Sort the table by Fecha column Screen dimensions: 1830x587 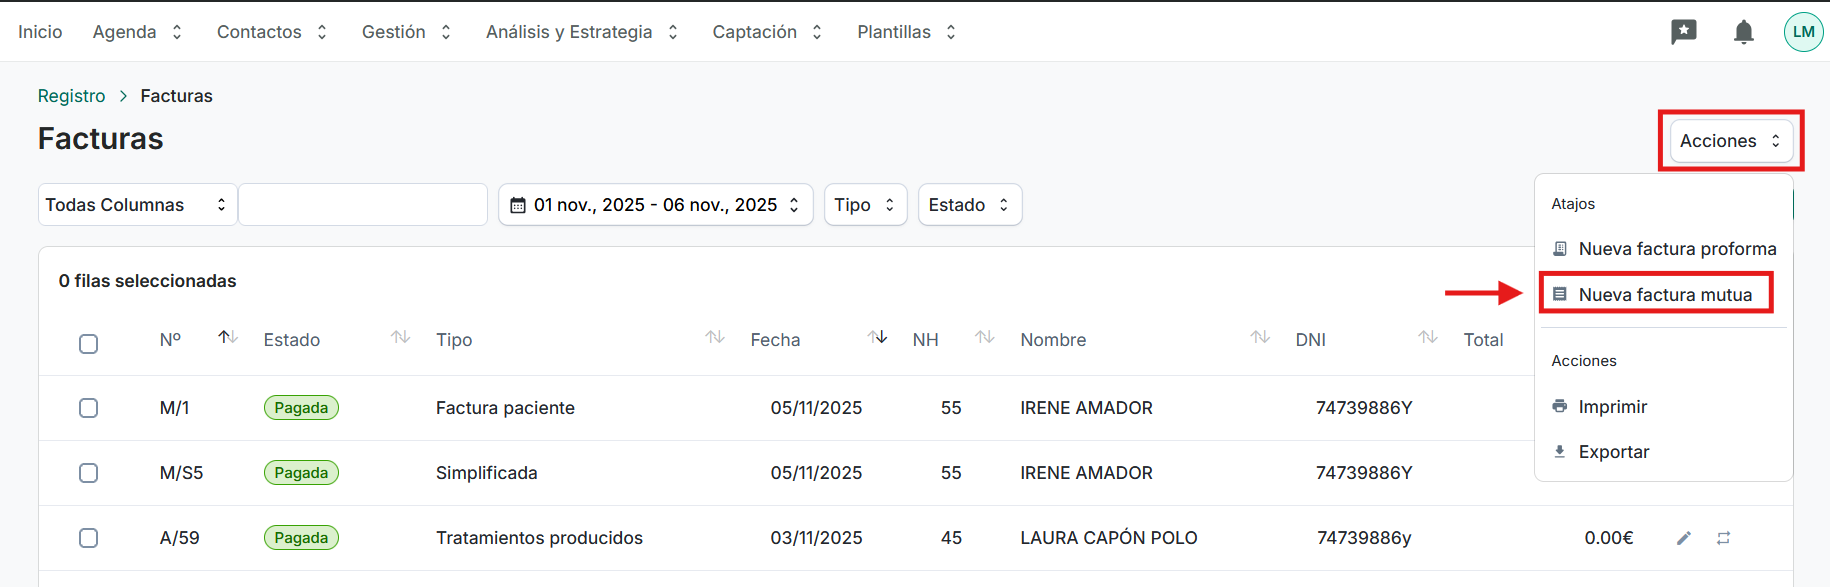point(877,338)
